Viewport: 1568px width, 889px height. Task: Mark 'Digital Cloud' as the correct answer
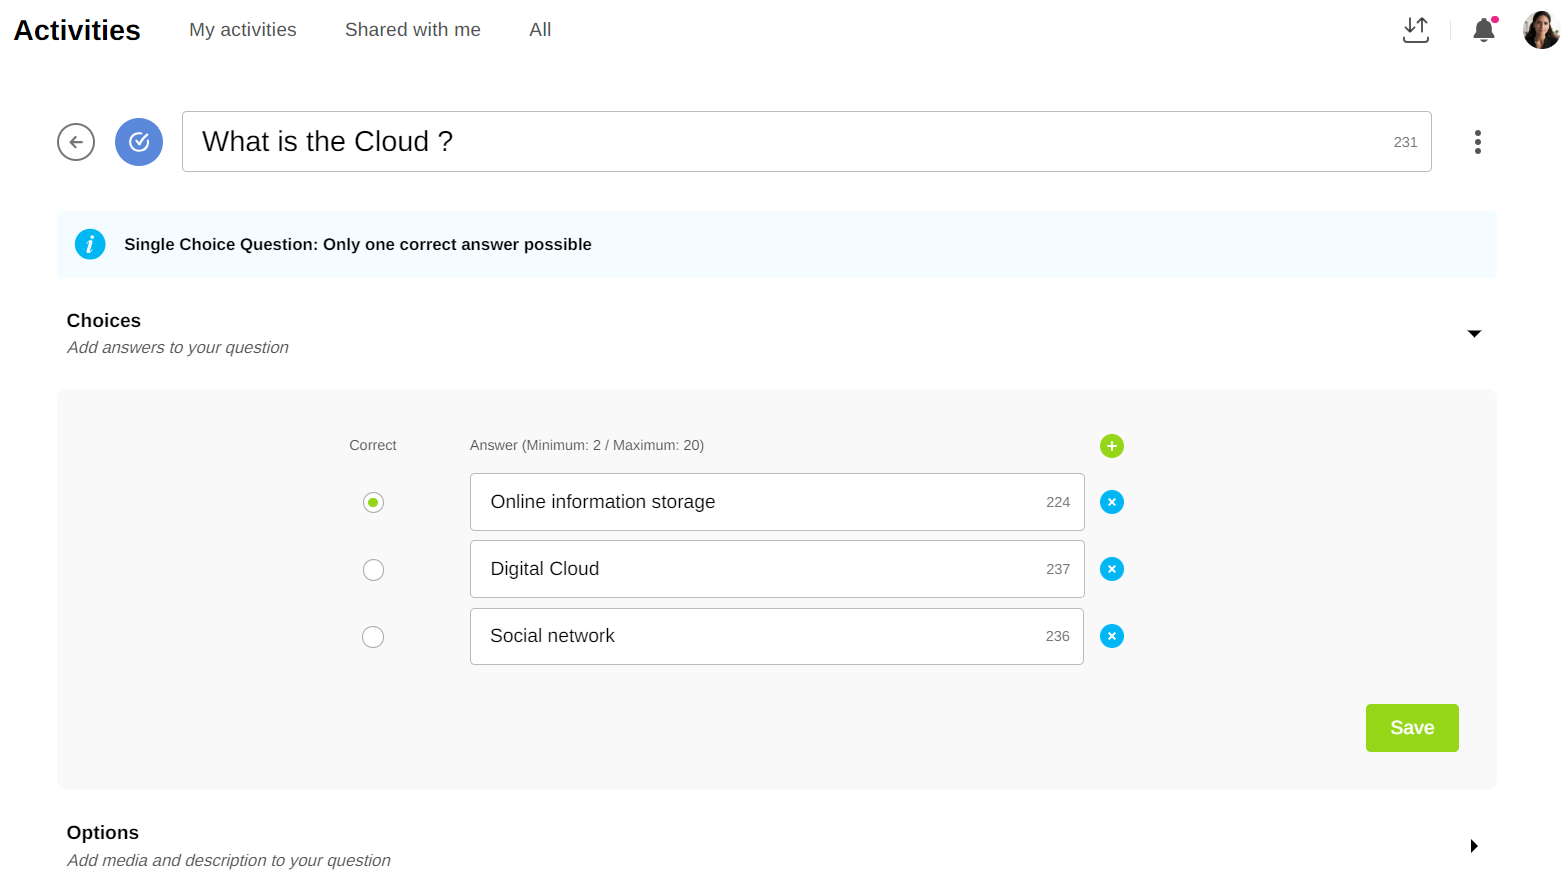point(373,570)
